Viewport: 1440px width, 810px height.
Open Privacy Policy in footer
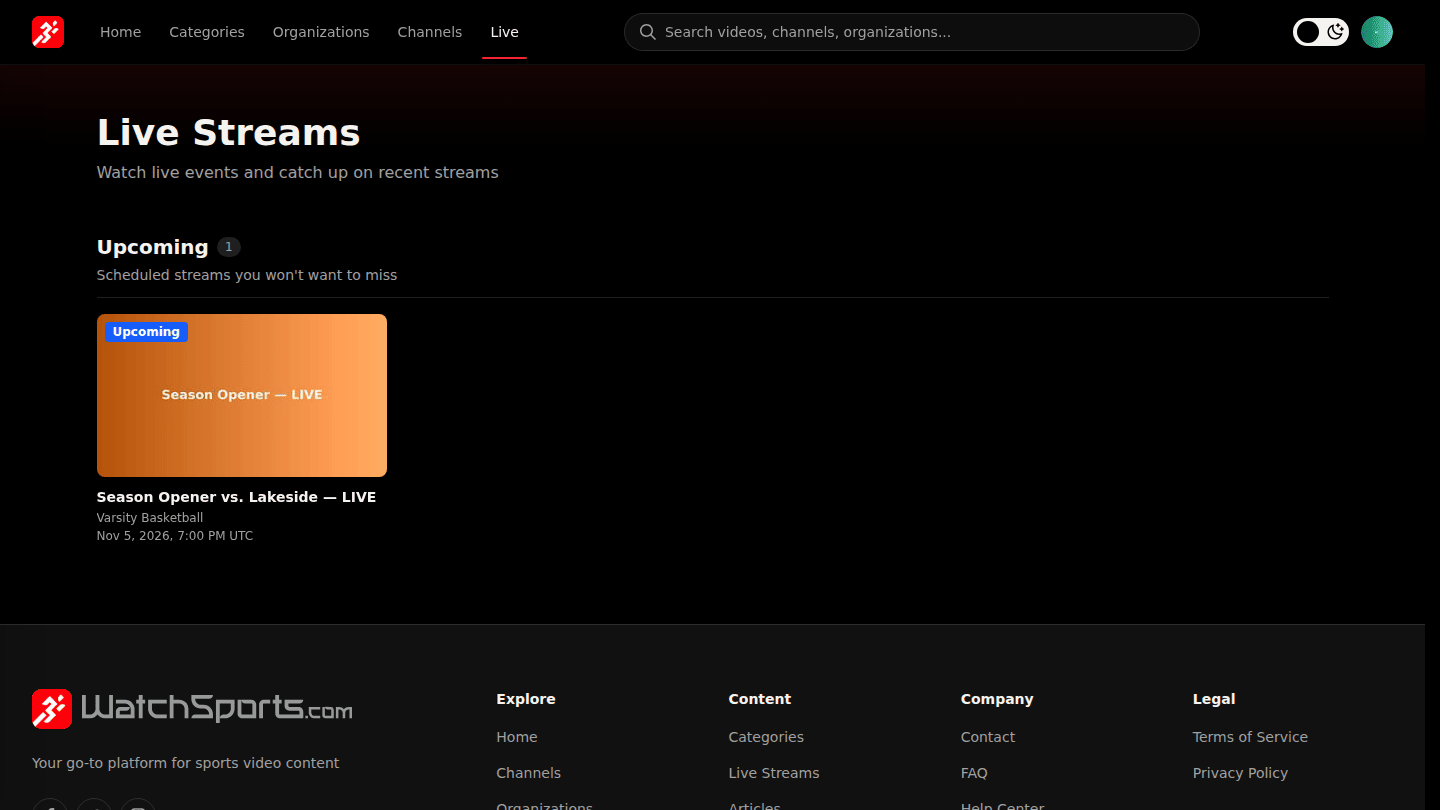pos(1240,773)
